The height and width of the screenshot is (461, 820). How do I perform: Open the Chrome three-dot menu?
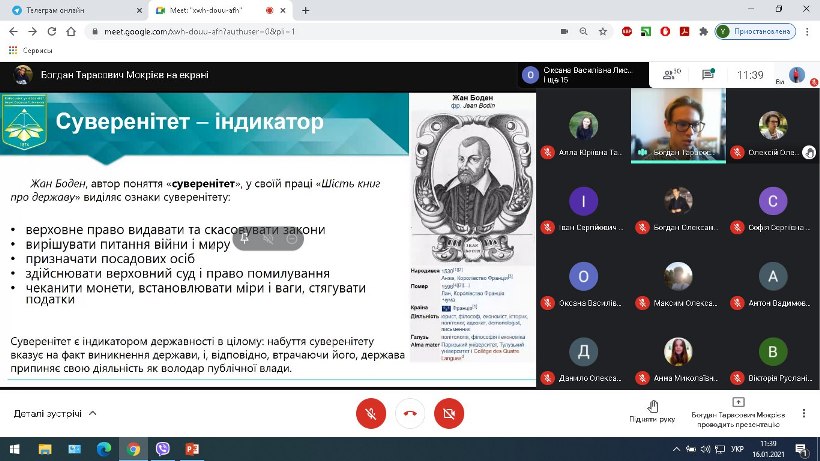807,31
